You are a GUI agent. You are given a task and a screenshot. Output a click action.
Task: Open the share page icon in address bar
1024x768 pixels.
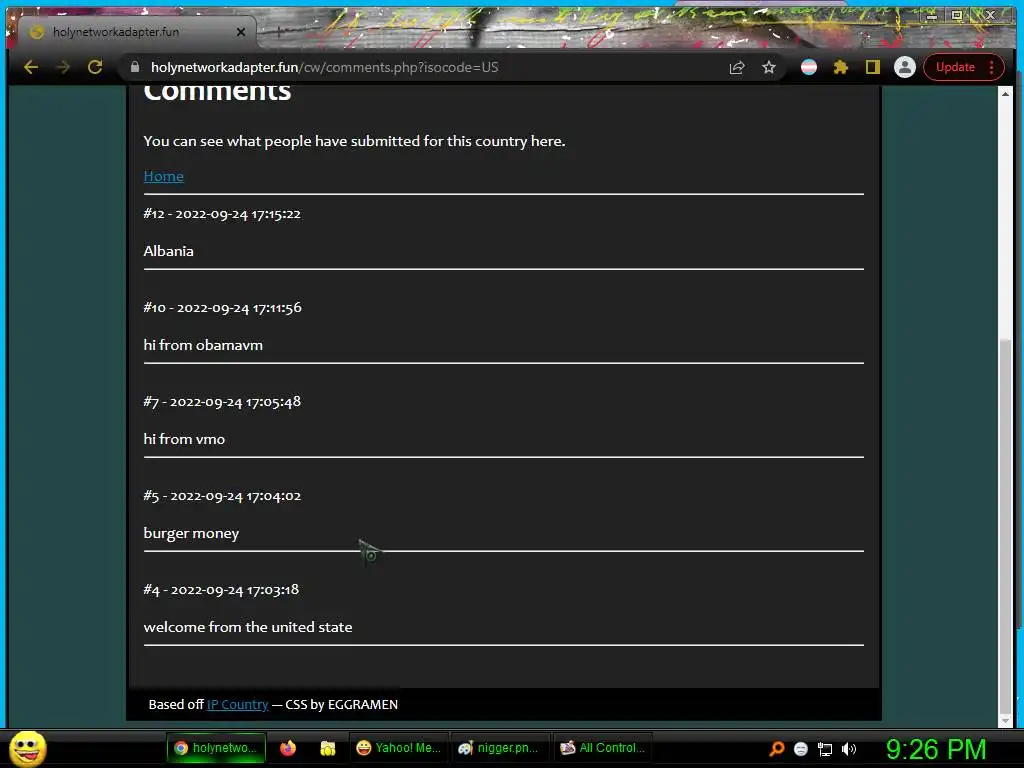[737, 67]
